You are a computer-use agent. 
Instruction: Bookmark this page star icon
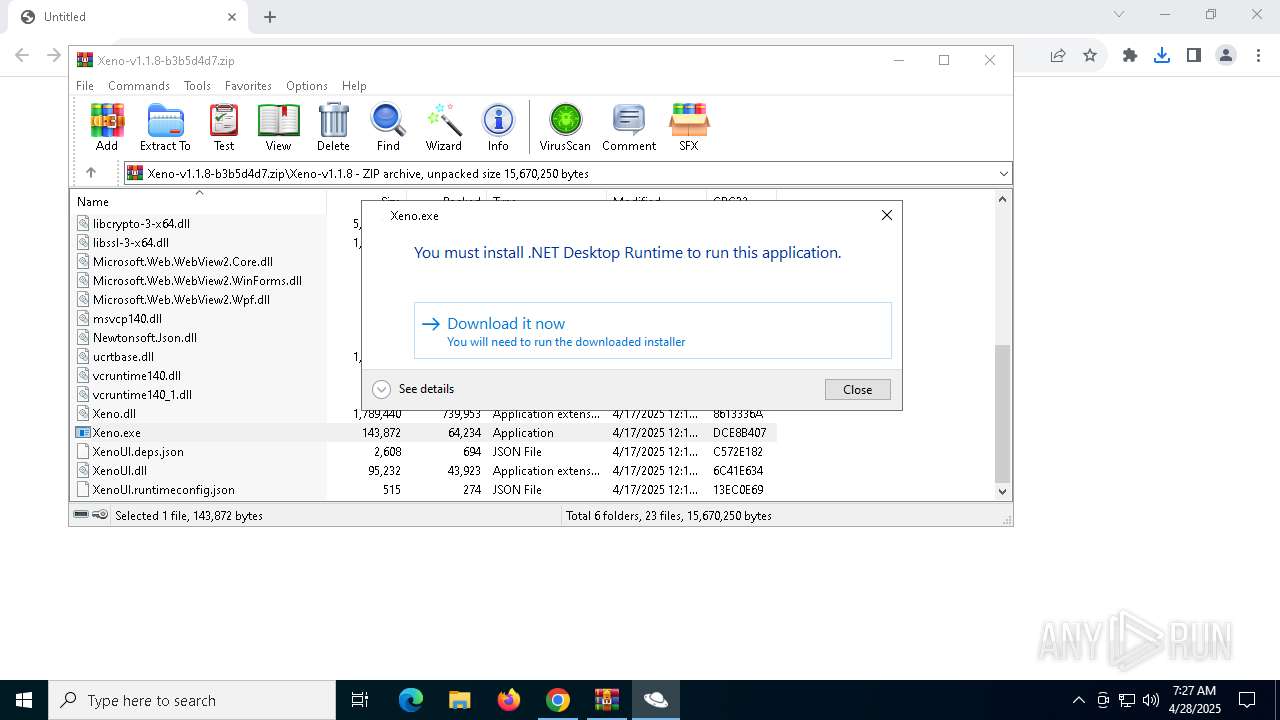coord(1090,56)
